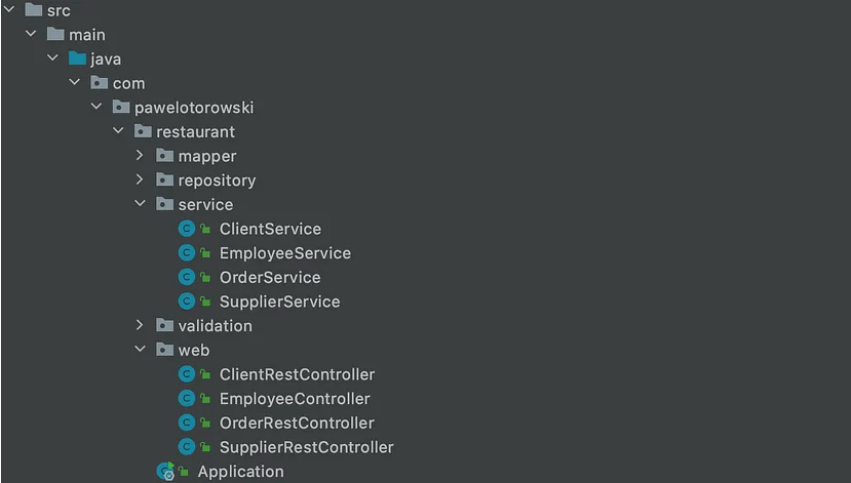Select the pawelotorowski package

[x=190, y=108]
